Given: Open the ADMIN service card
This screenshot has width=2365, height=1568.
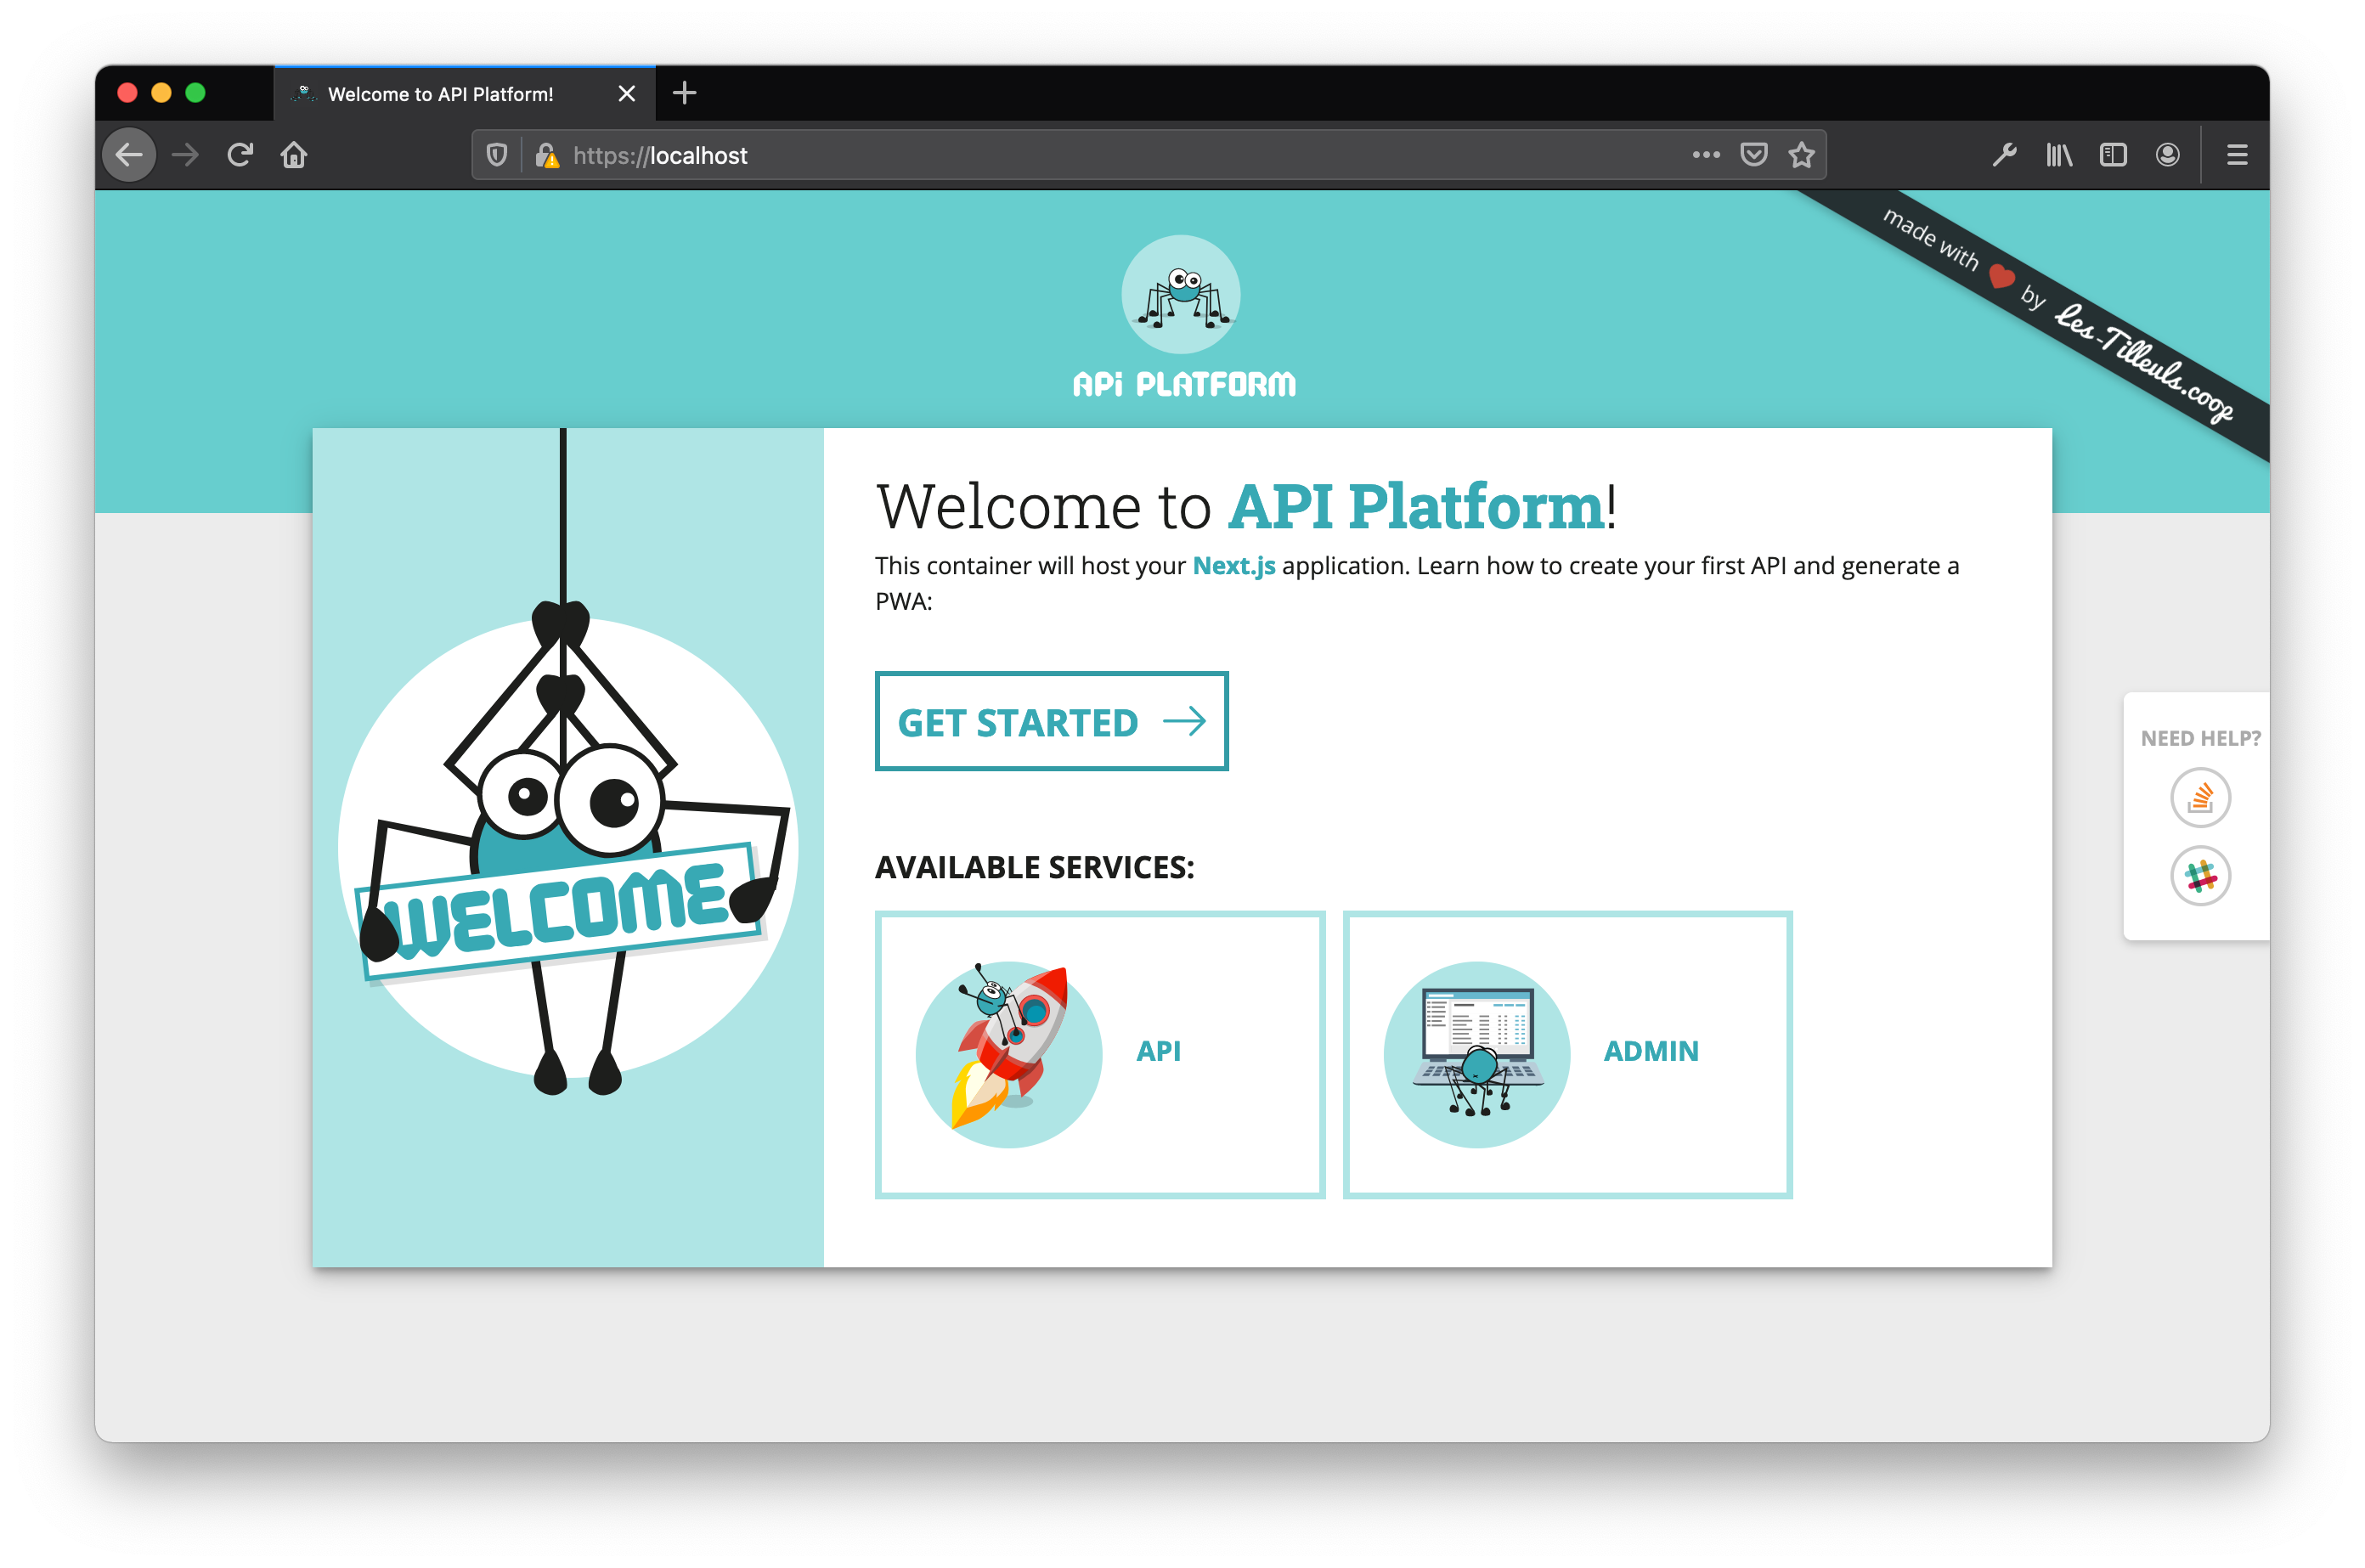Looking at the screenshot, I should tap(1567, 1054).
